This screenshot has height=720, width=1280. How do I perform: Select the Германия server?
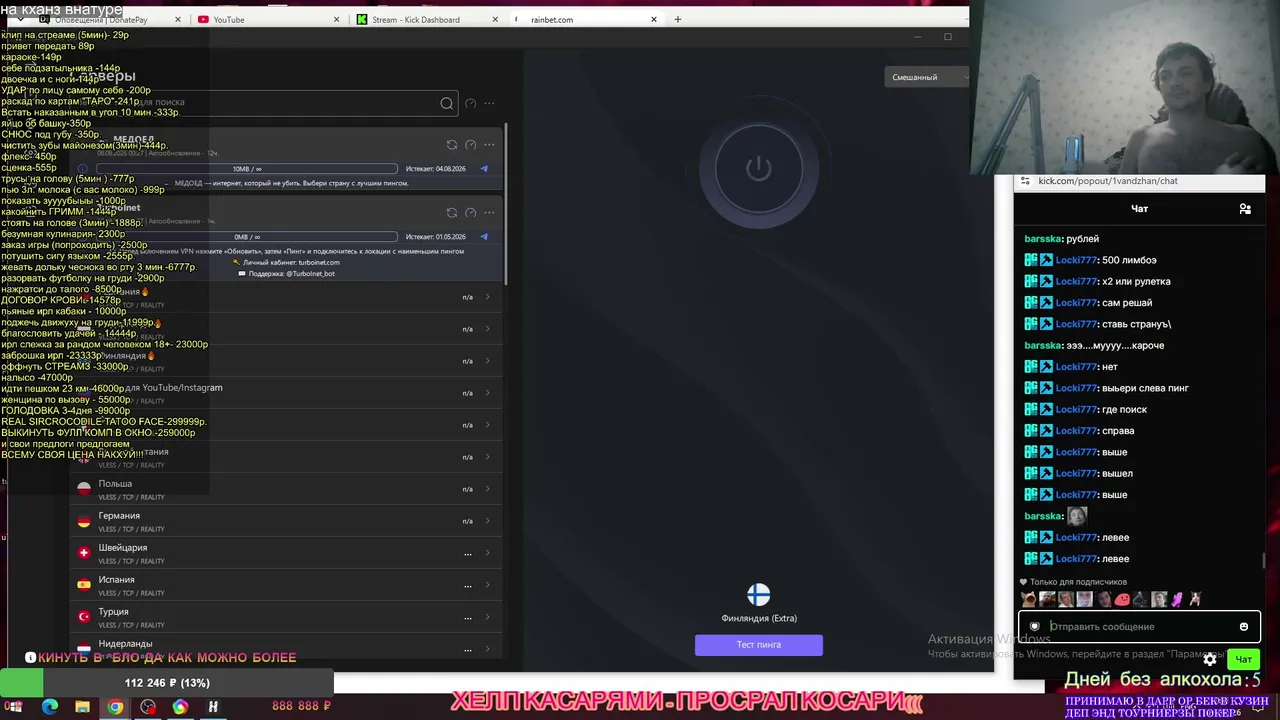click(285, 521)
